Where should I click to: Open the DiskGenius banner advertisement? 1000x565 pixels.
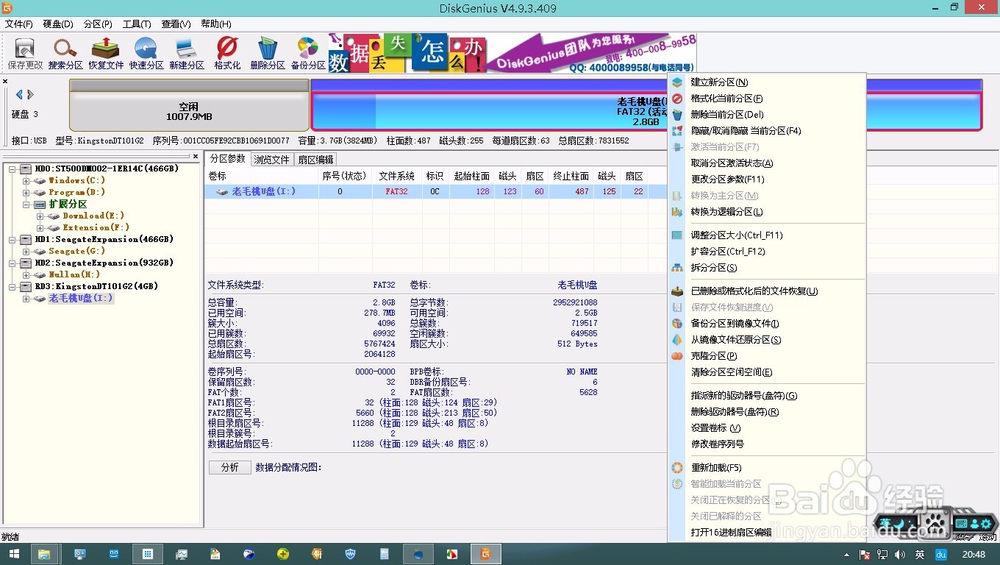point(512,53)
